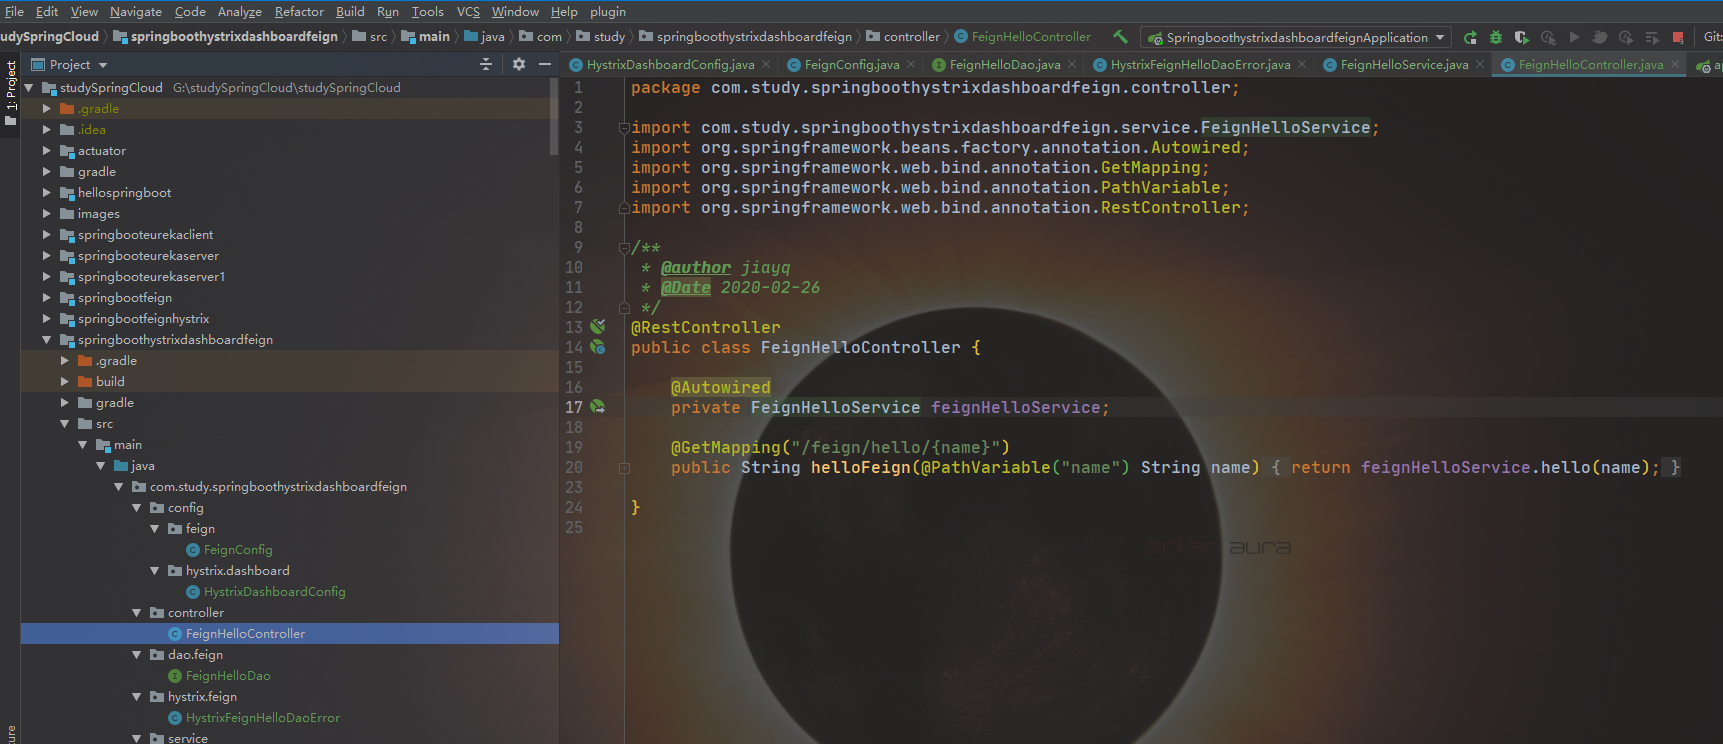Click the disabled Run triangle toolbar icon
Viewport: 1723px width, 744px height.
(x=1574, y=37)
